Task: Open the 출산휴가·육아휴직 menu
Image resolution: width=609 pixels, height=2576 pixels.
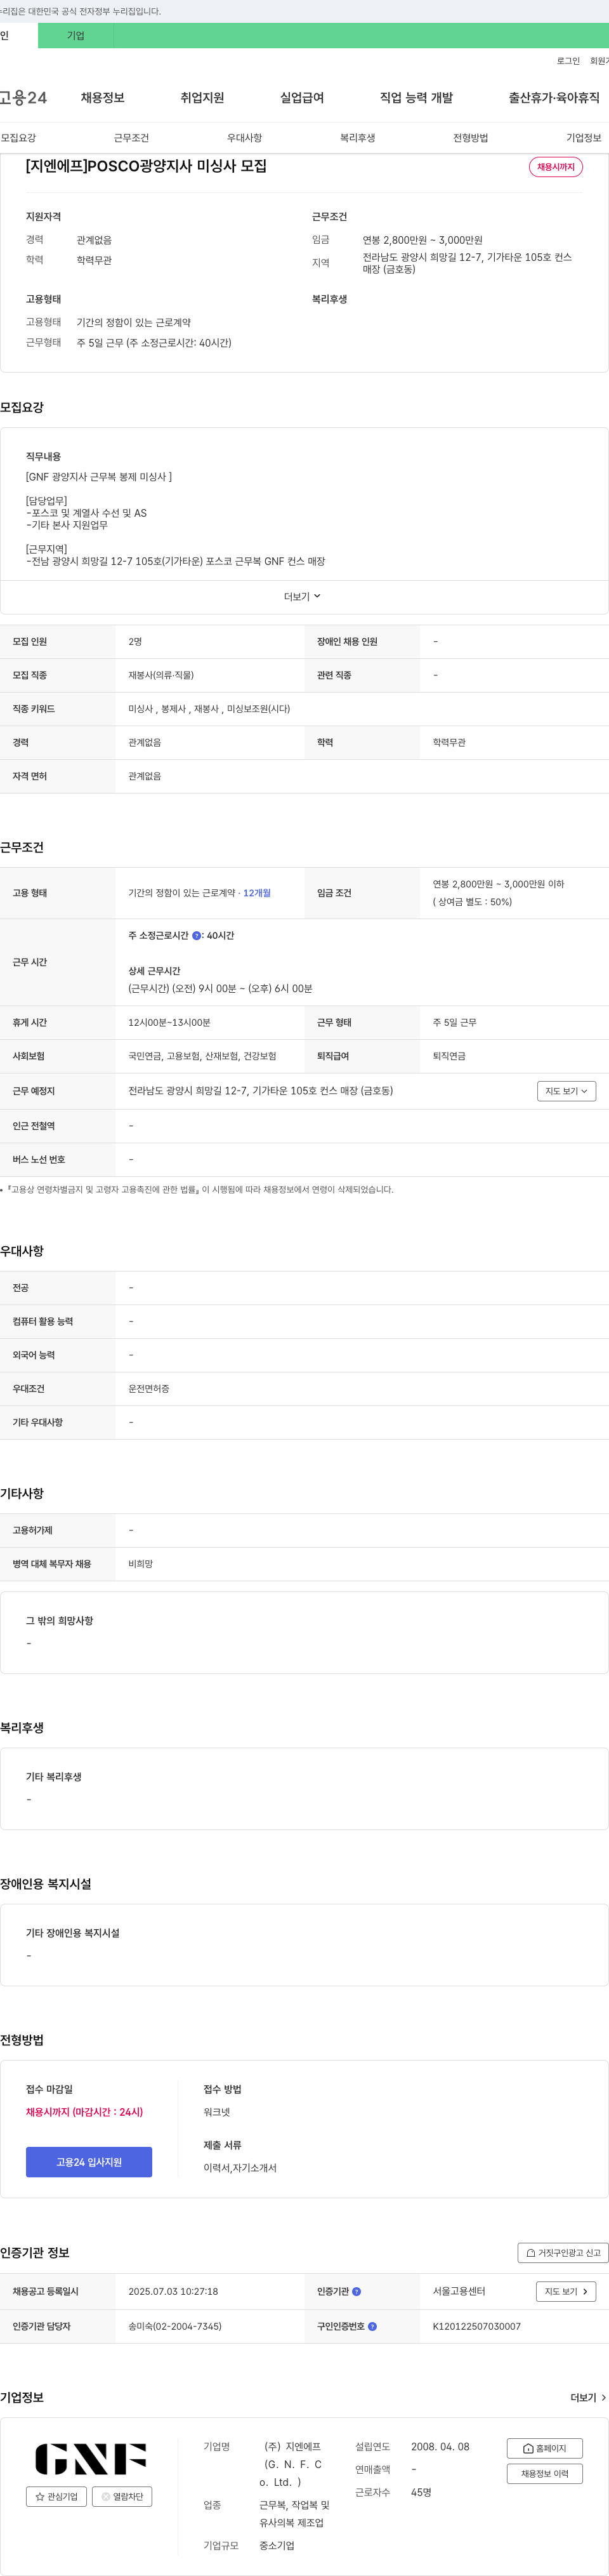Action: (x=554, y=98)
